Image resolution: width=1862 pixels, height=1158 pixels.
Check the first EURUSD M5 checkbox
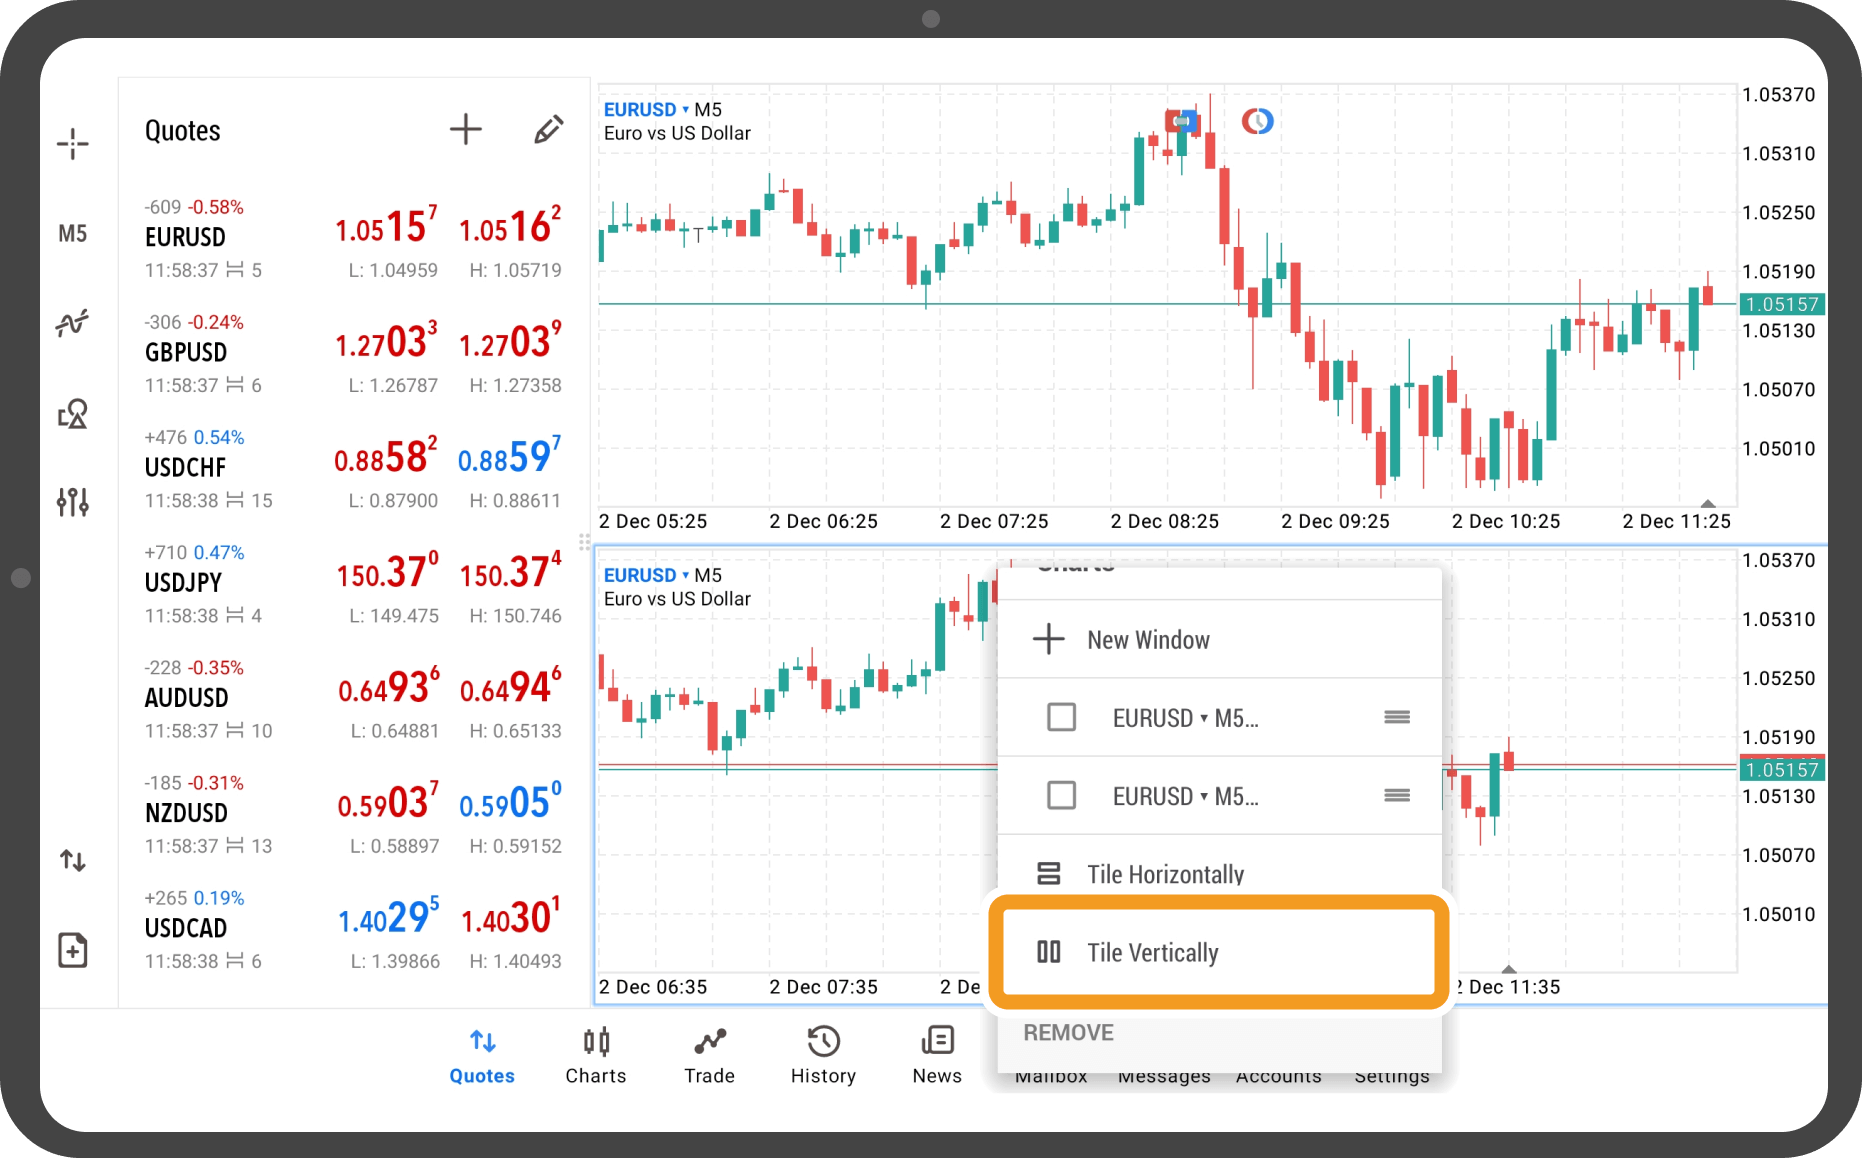(x=1061, y=717)
